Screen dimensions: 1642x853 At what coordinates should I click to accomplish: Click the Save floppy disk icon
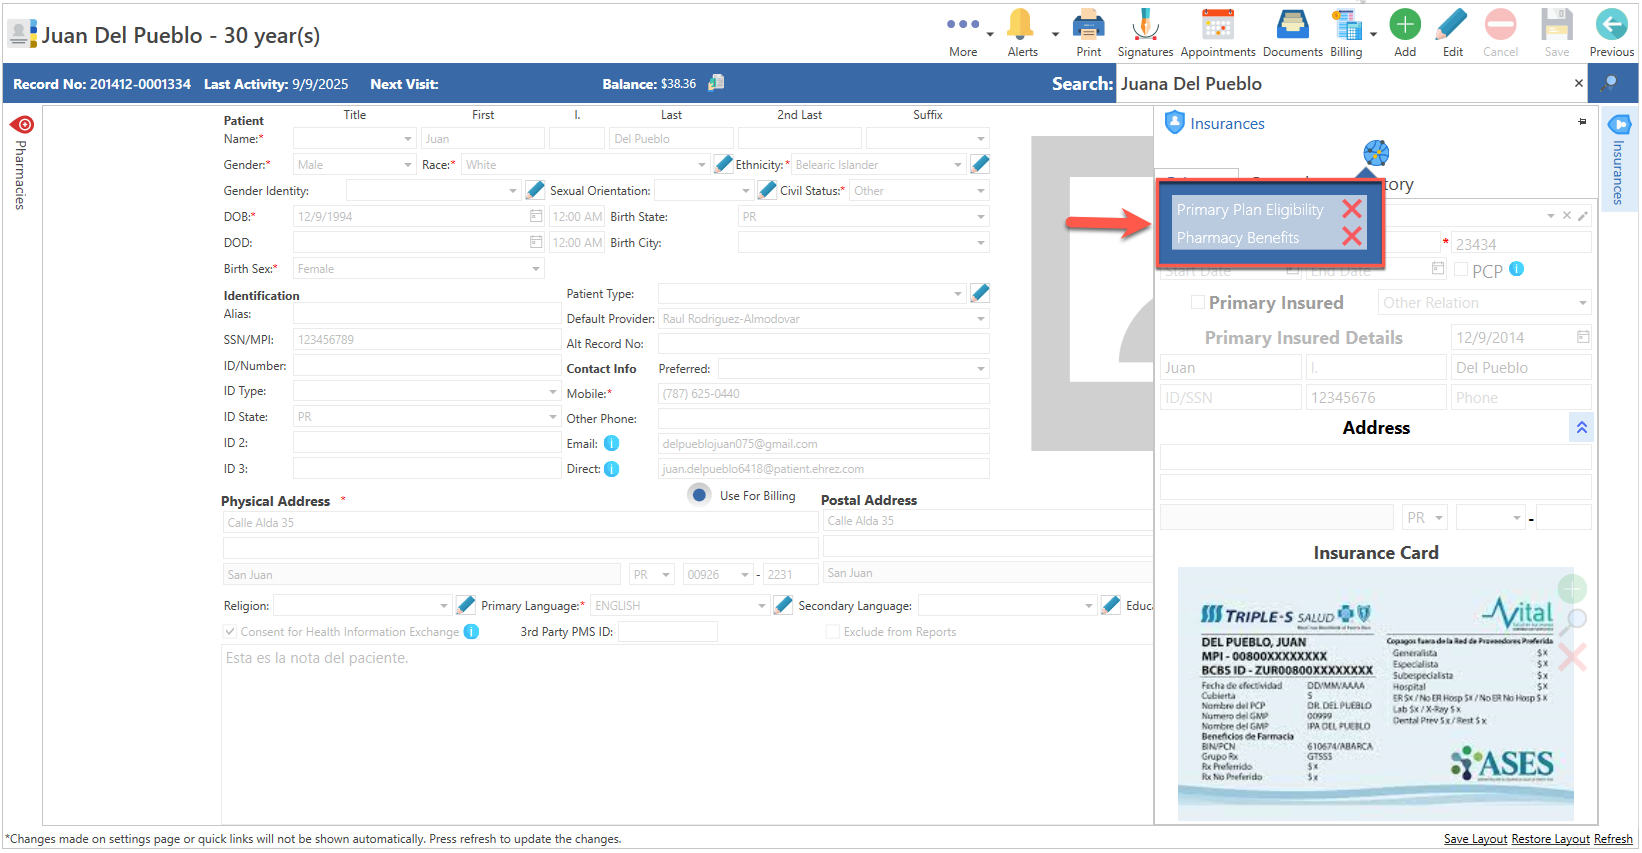click(x=1556, y=33)
